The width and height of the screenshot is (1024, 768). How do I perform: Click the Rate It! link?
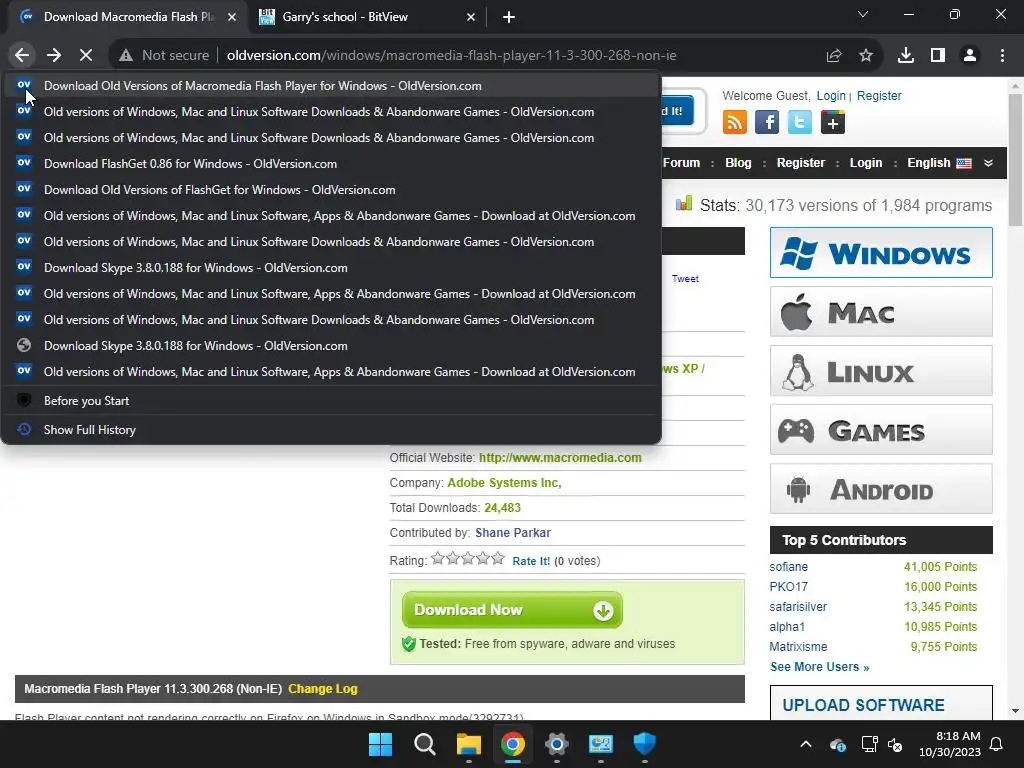coord(531,561)
